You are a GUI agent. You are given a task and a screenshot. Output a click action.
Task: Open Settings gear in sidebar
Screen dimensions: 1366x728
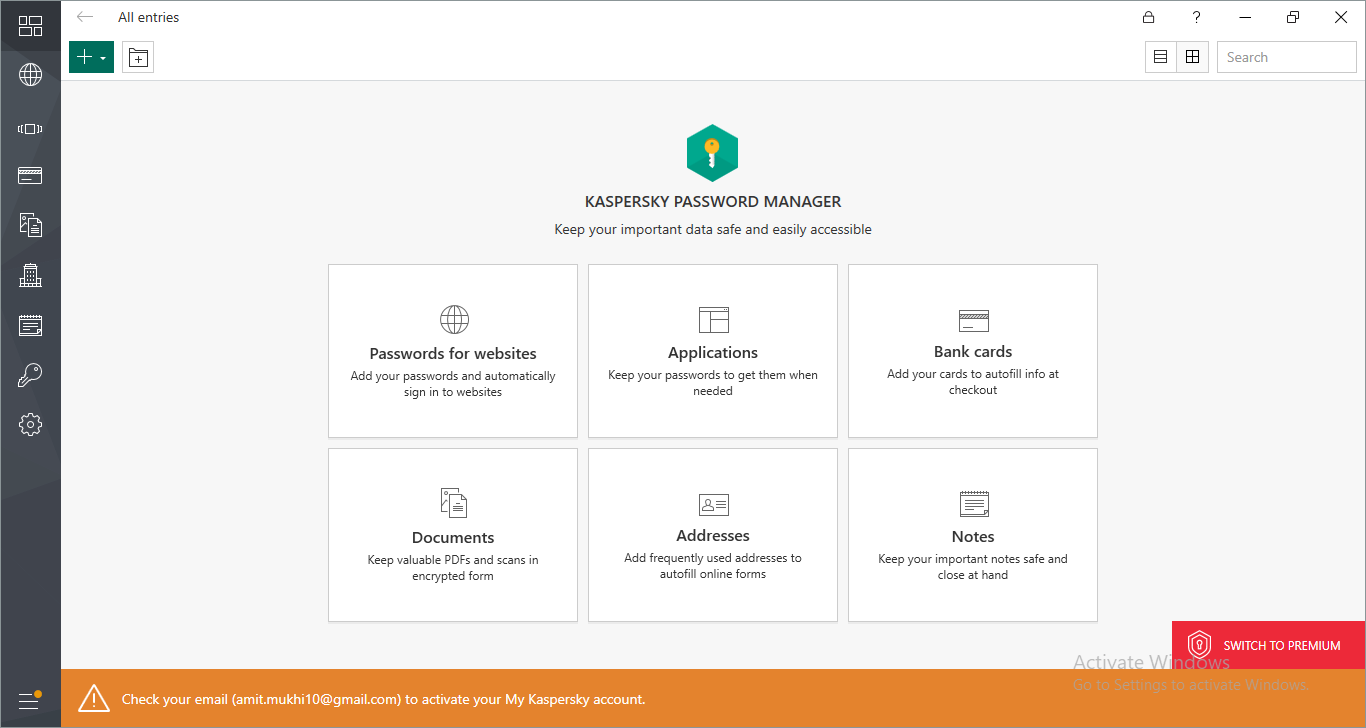pos(30,424)
